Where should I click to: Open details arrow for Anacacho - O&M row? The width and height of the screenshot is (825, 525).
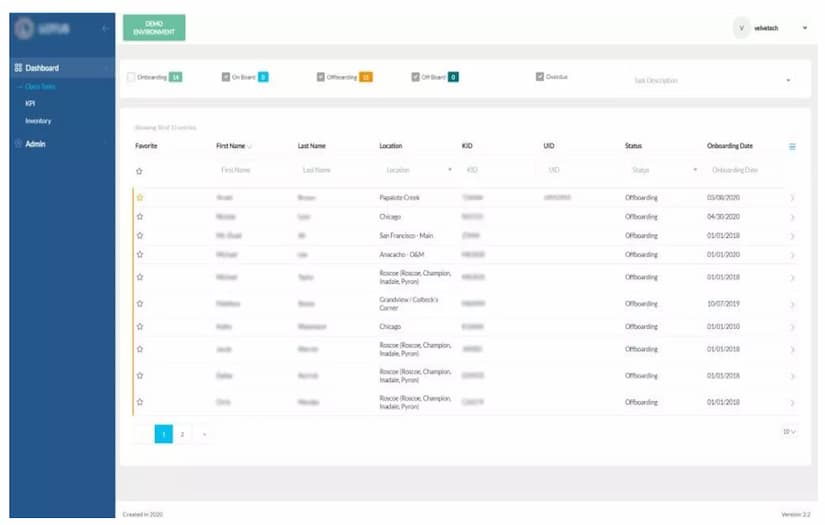coord(792,255)
